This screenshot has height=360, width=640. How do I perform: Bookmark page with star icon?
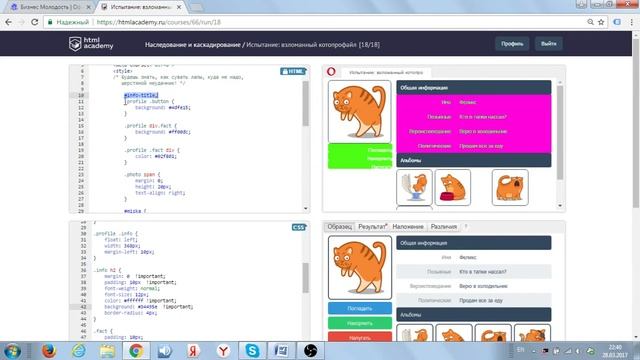[601, 22]
